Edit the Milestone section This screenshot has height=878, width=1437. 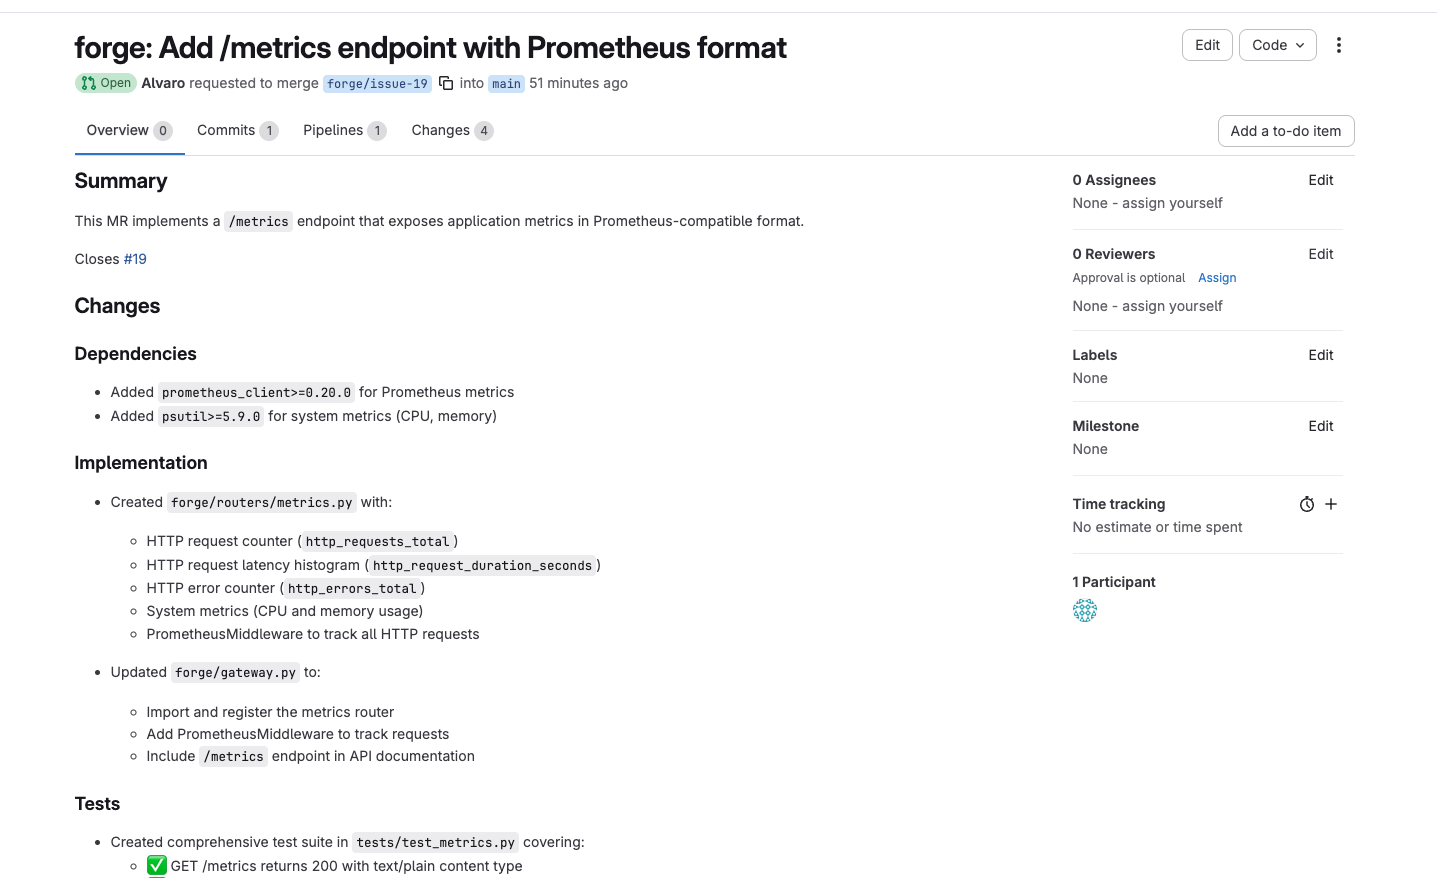1320,426
